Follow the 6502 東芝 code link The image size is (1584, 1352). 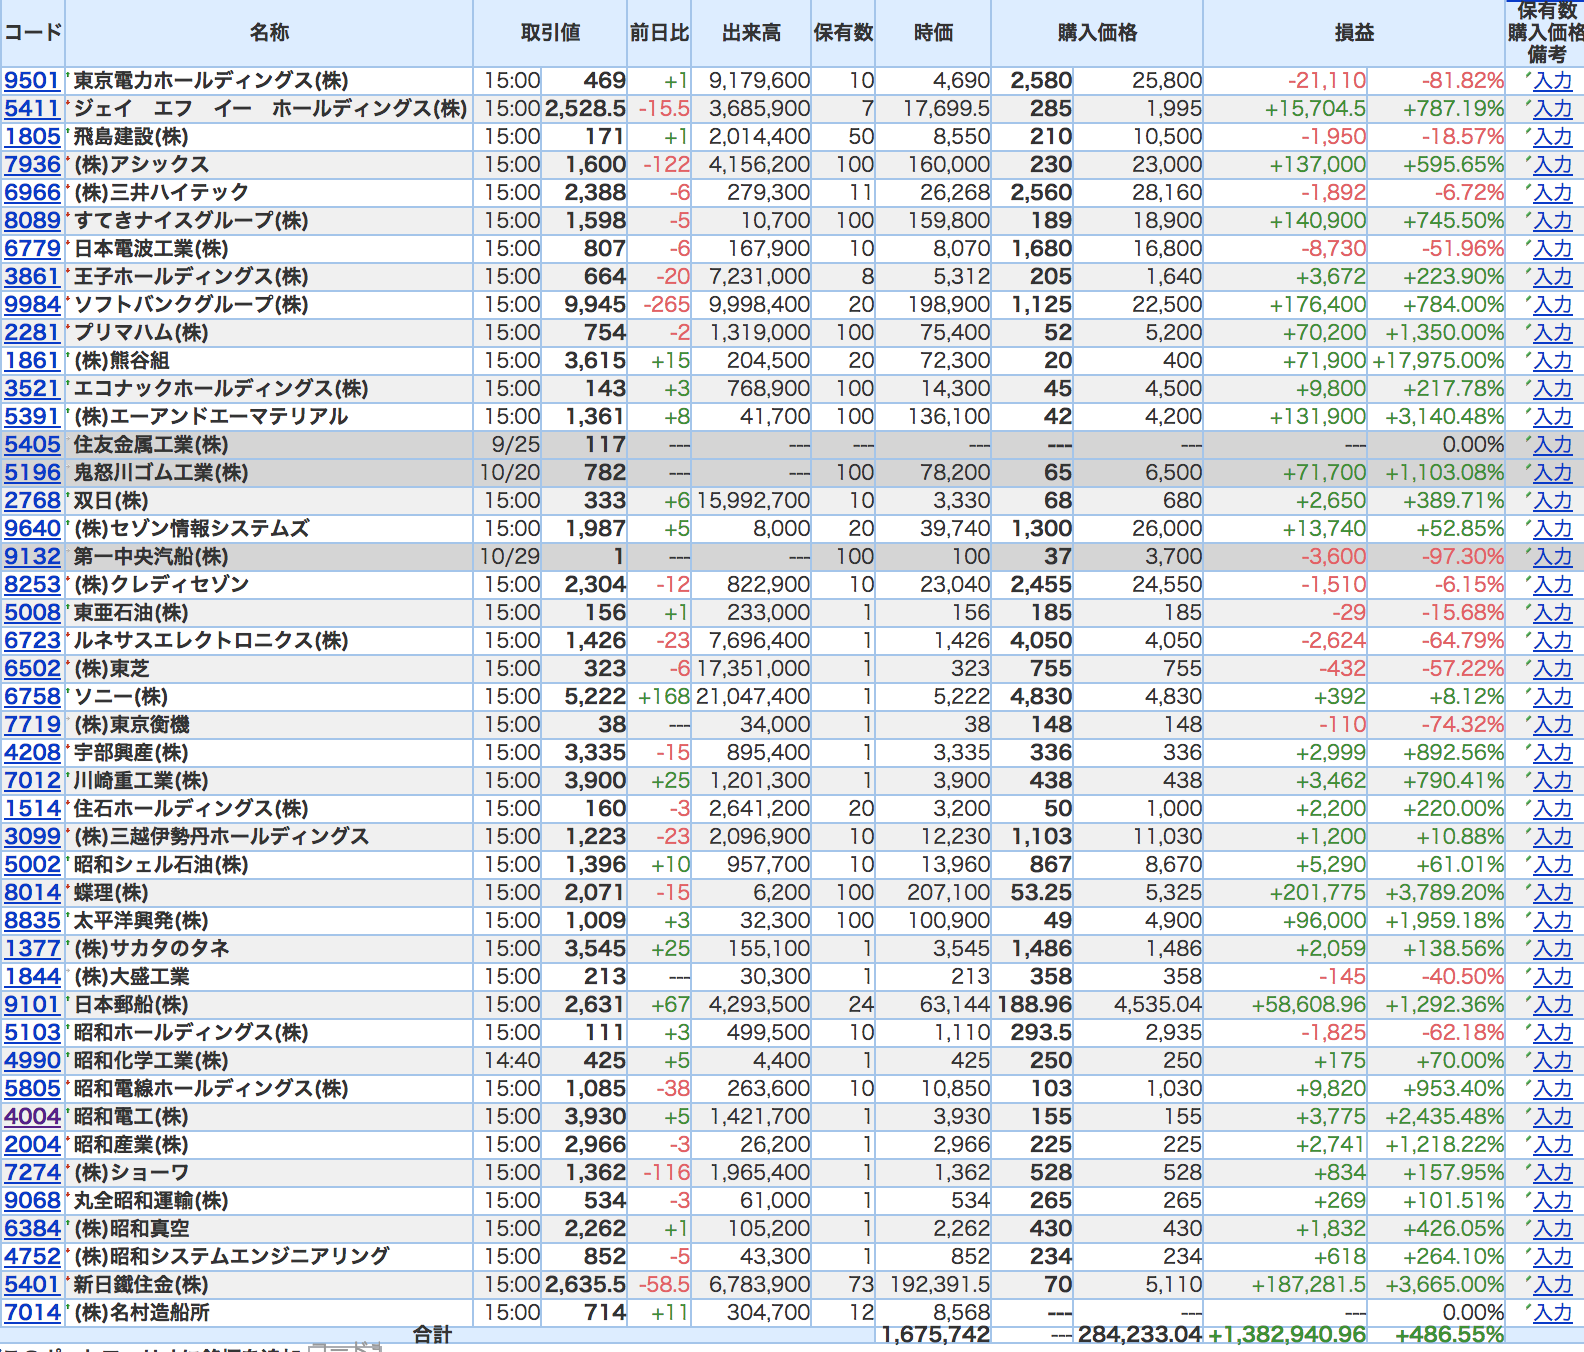pyautogui.click(x=32, y=669)
